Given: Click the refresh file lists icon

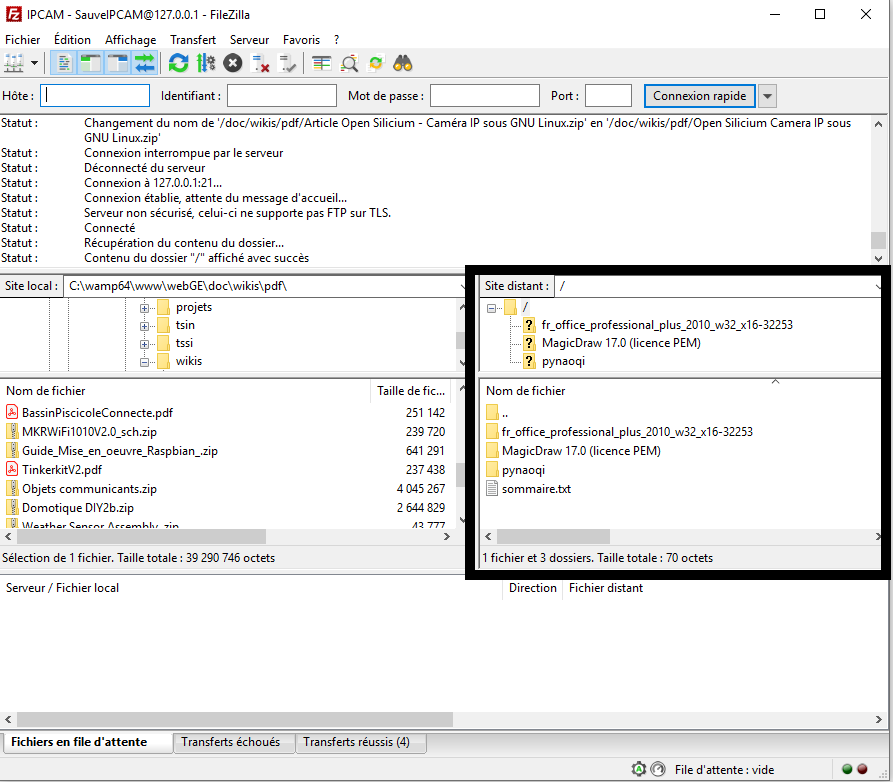Looking at the screenshot, I should click(x=178, y=63).
